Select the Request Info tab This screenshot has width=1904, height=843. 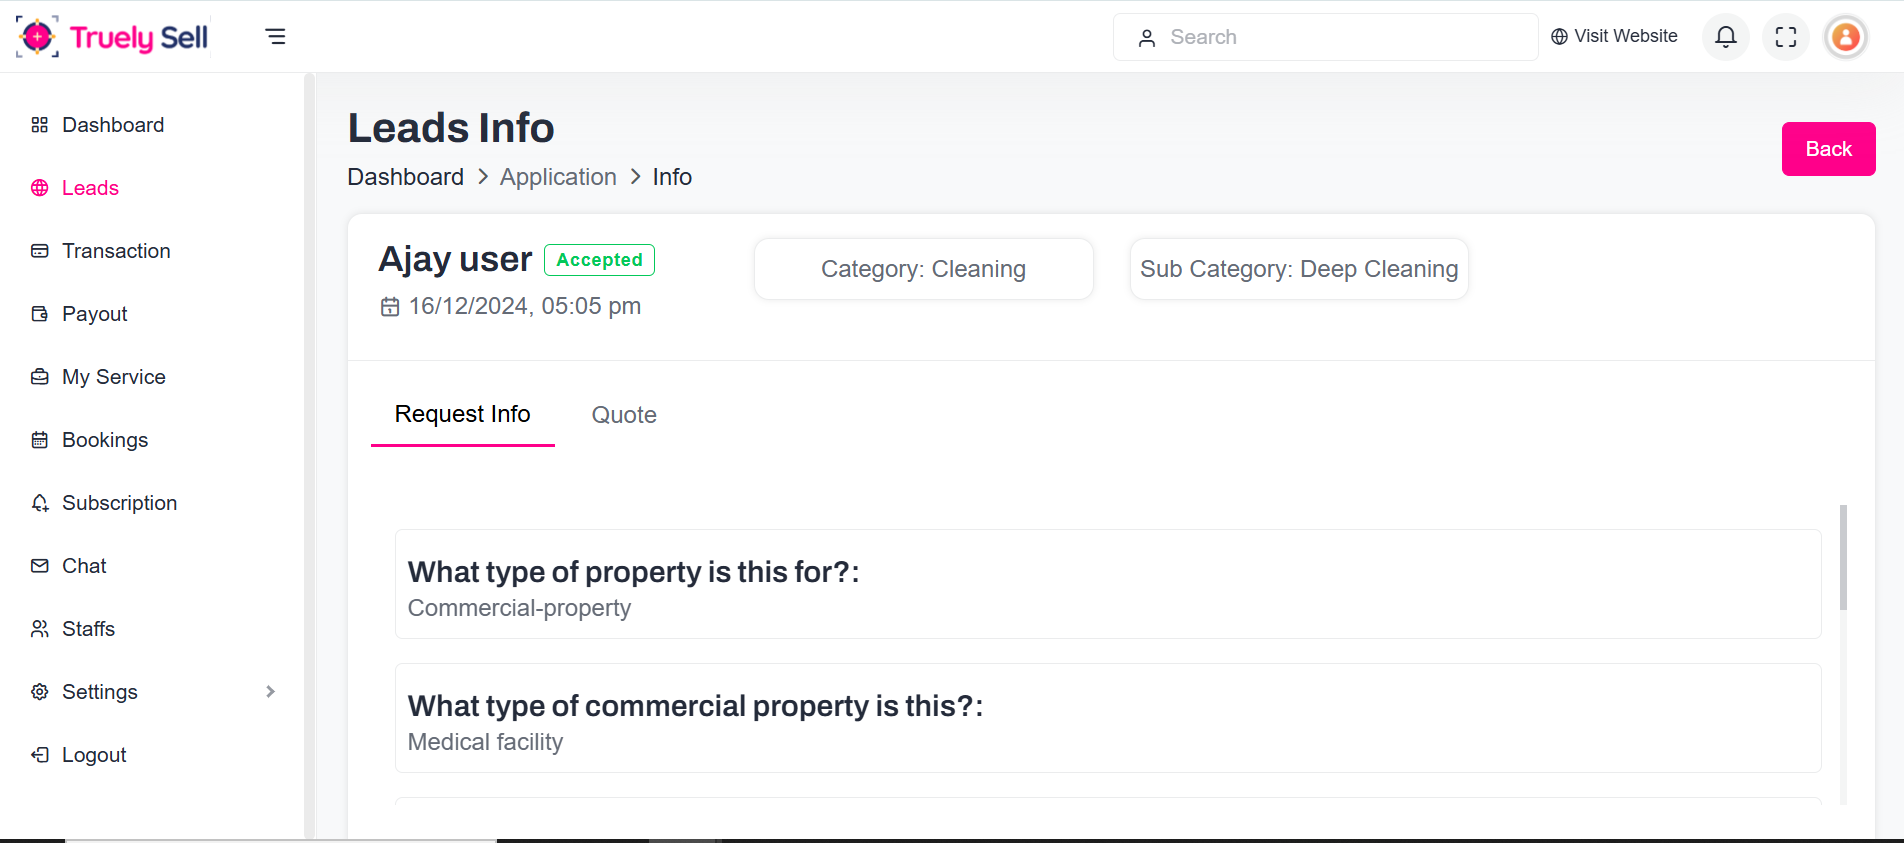point(462,414)
